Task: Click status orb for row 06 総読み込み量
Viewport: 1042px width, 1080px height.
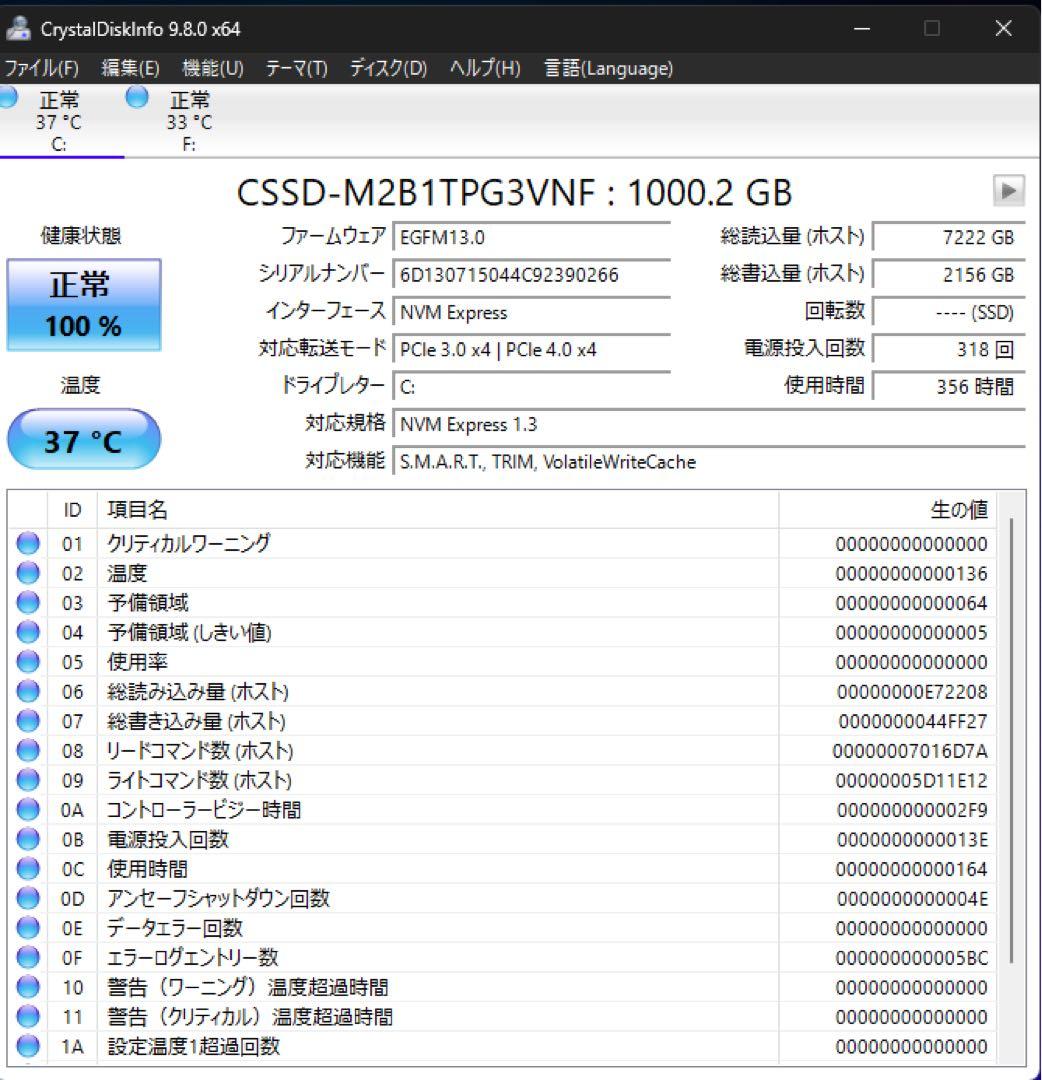Action: click(28, 692)
